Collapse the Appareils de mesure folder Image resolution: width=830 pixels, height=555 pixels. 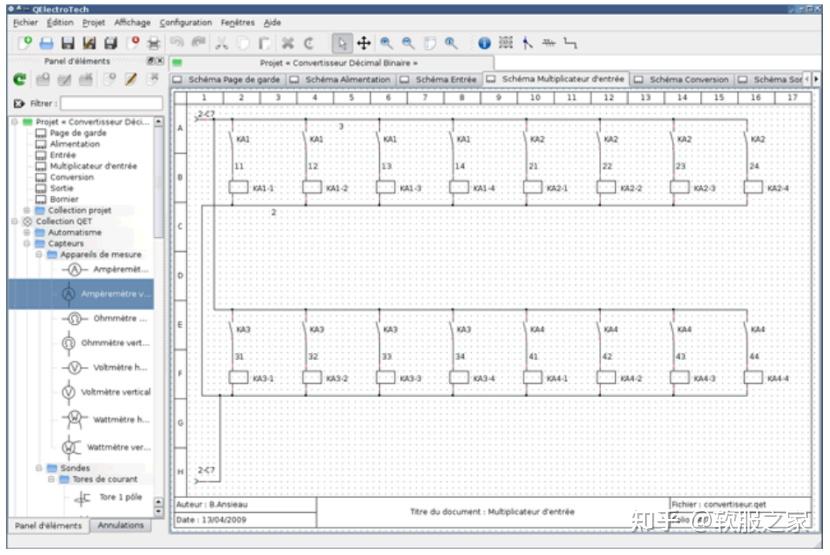pos(39,255)
